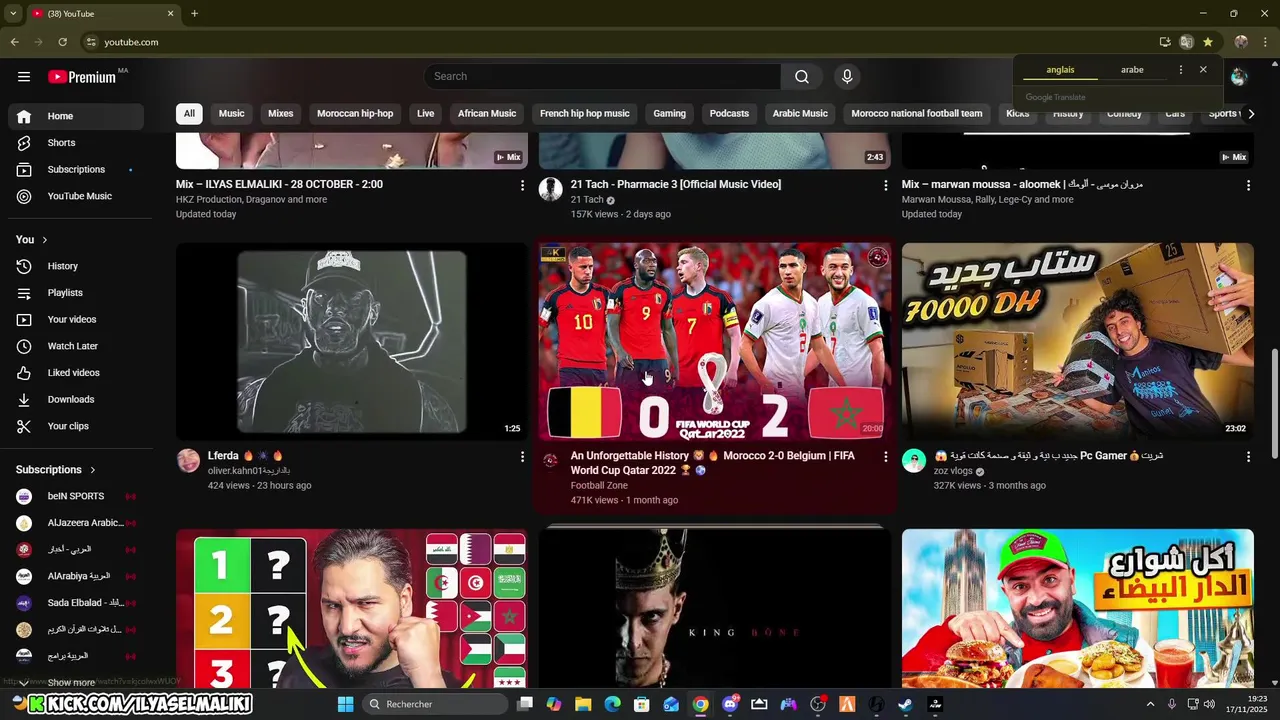Open File Explorer from taskbar

pyautogui.click(x=583, y=704)
